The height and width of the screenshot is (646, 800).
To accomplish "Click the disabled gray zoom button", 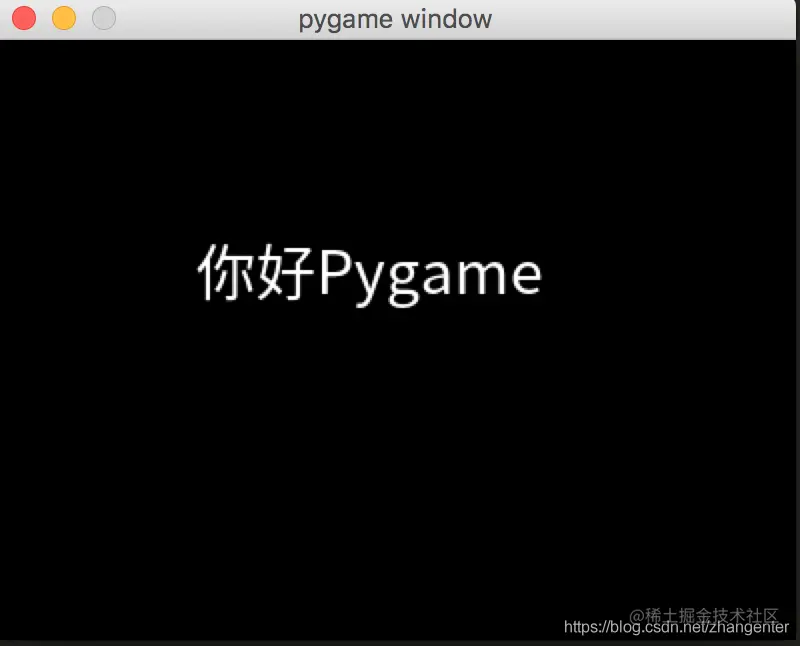I will pos(104,18).
